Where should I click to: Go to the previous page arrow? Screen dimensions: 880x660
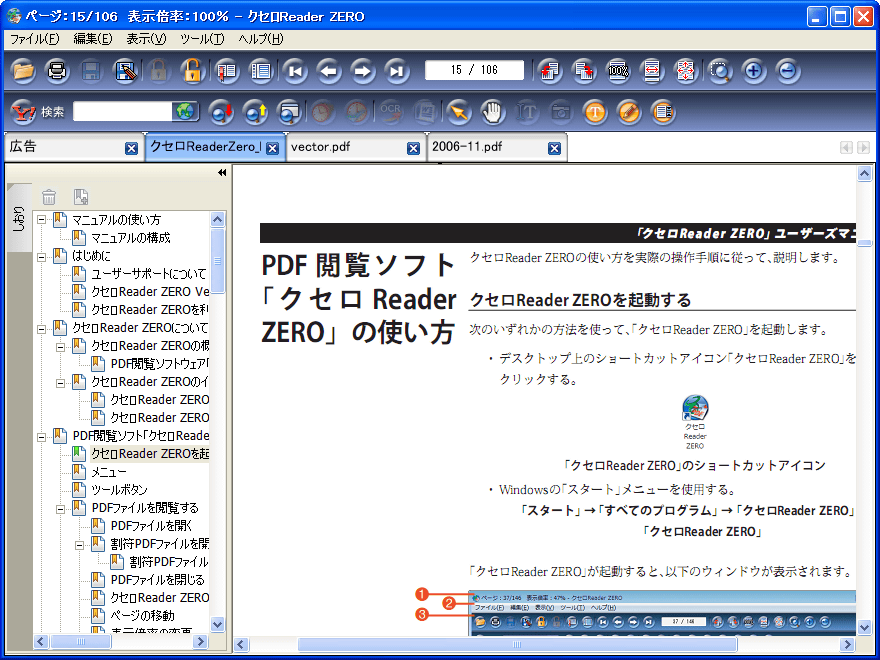pyautogui.click(x=329, y=71)
